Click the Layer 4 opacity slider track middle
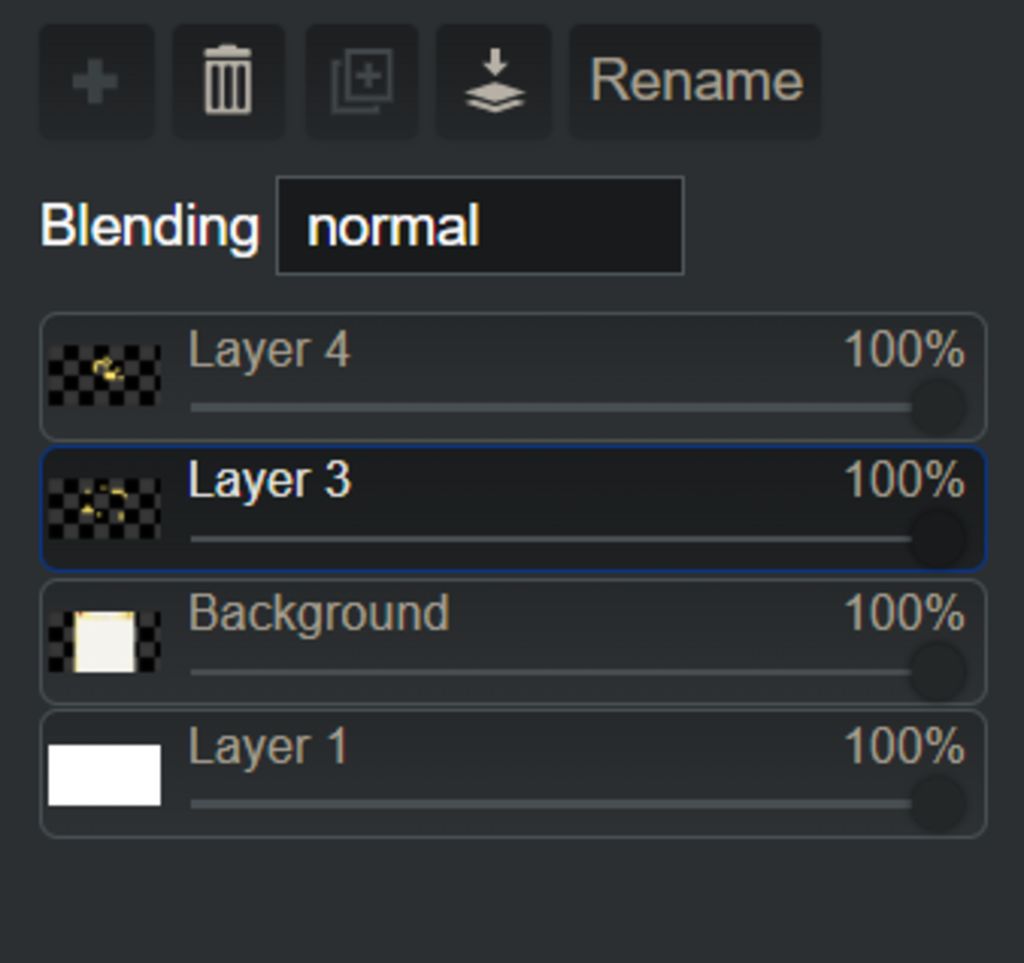Viewport: 1024px width, 963px height. tap(551, 407)
